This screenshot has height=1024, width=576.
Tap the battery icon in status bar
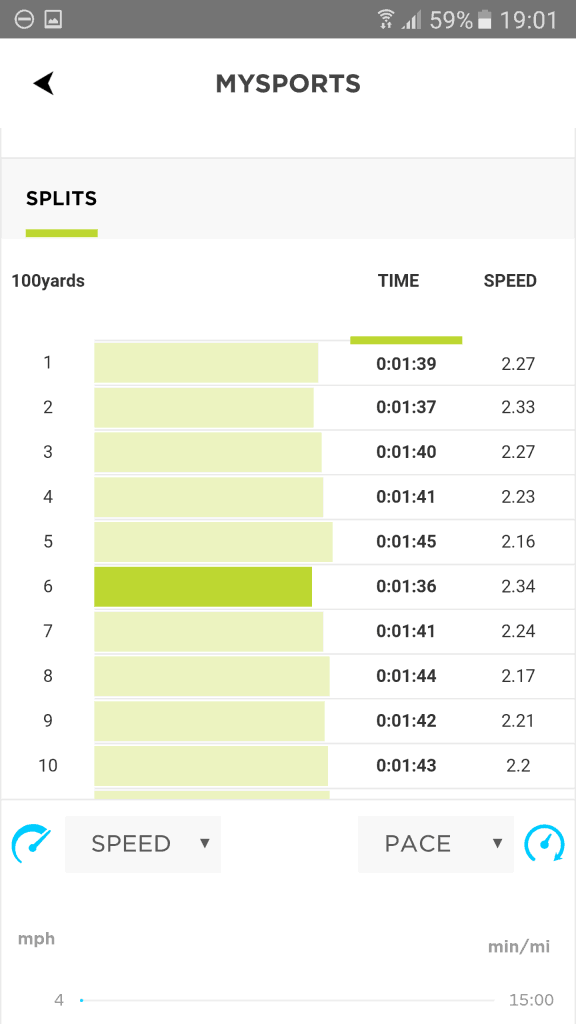[x=485, y=20]
